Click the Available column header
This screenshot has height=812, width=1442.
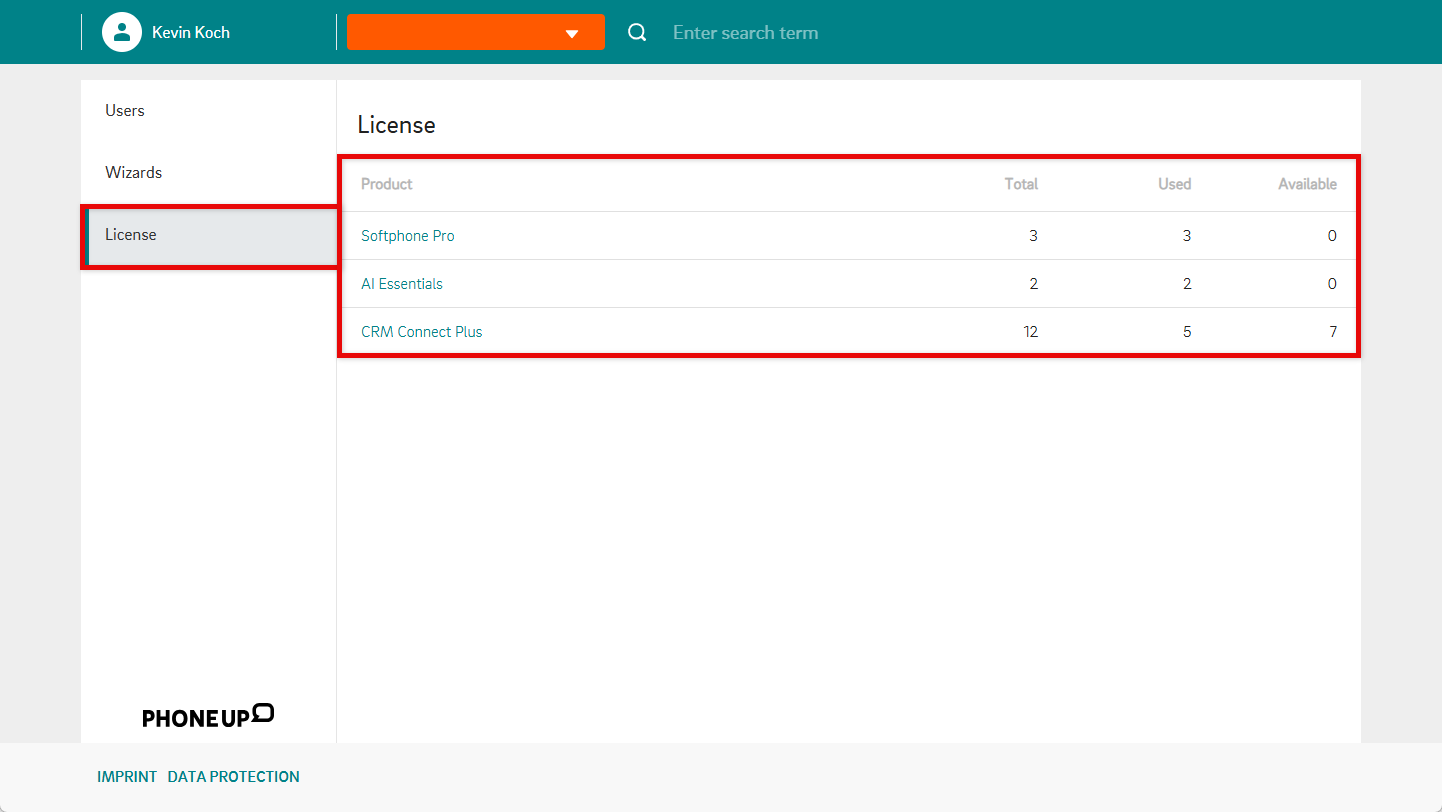[1307, 184]
